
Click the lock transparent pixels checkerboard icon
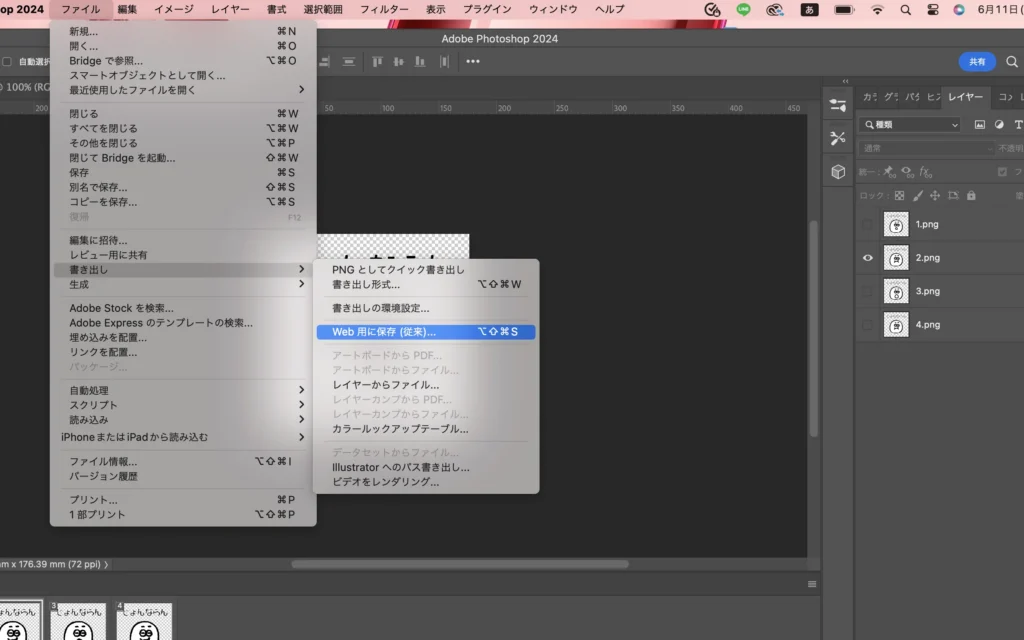point(899,196)
